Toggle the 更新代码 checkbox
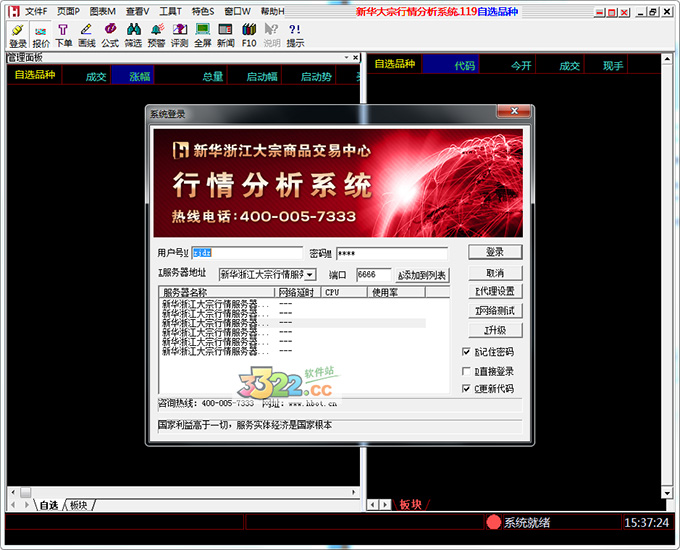 466,389
